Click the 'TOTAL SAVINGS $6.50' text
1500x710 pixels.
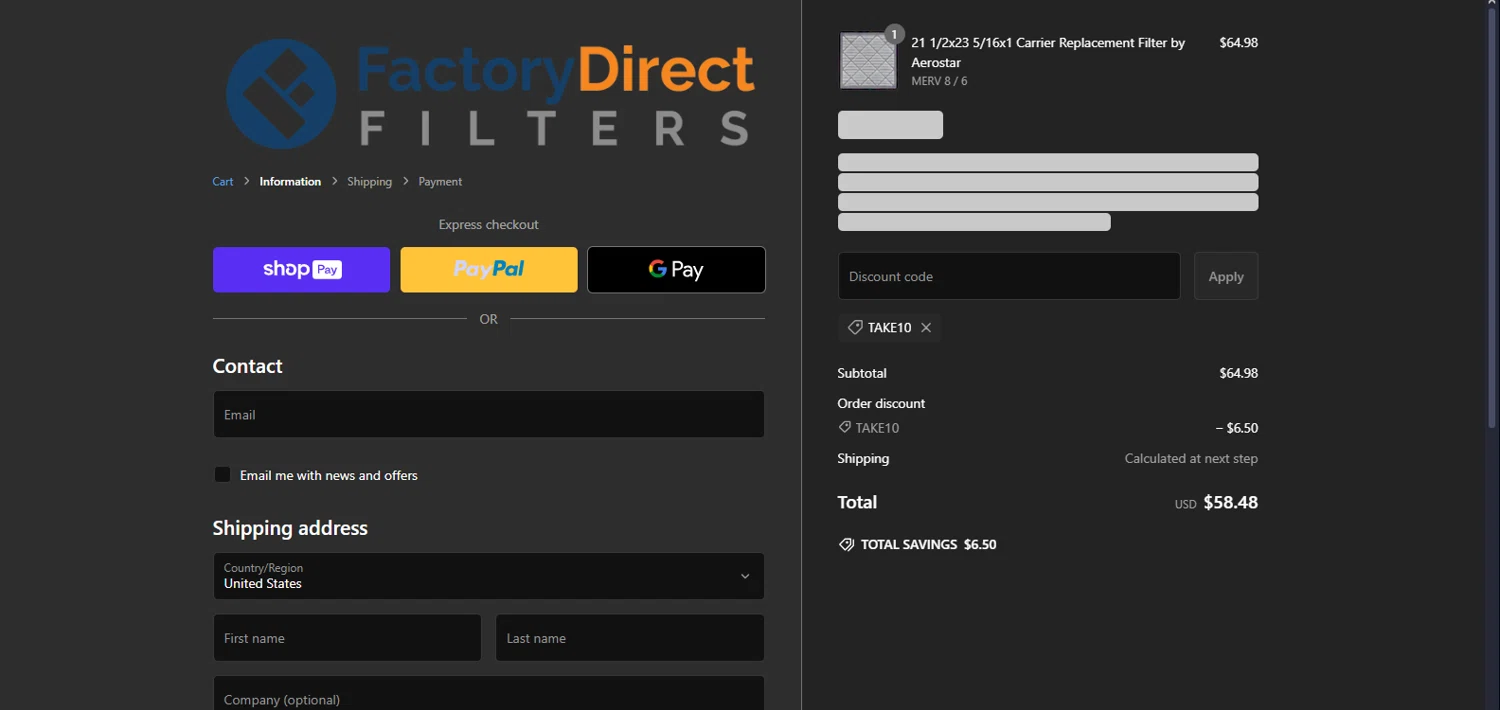tap(928, 545)
